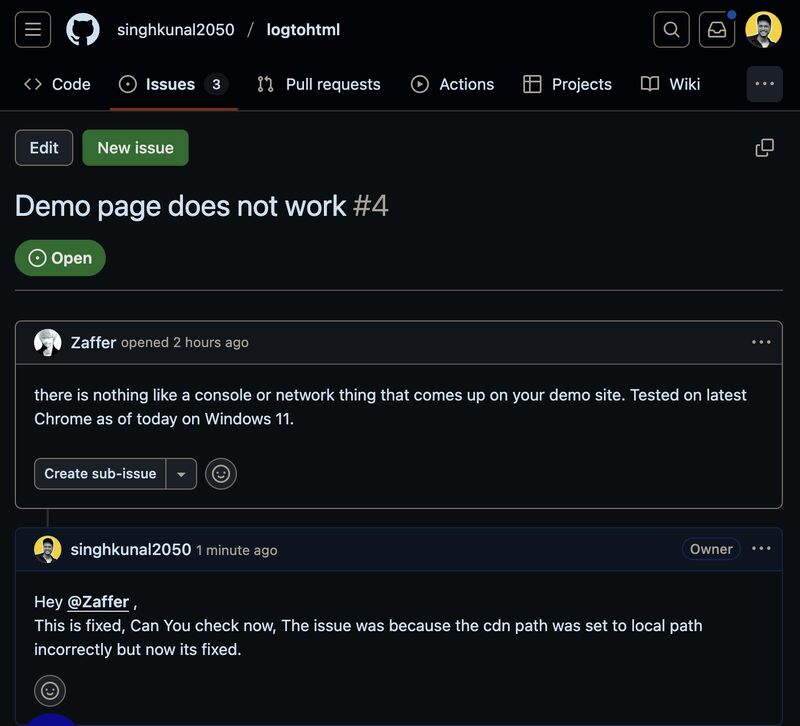The width and height of the screenshot is (800, 726).
Task: Open notifications inbox icon
Action: 716,30
